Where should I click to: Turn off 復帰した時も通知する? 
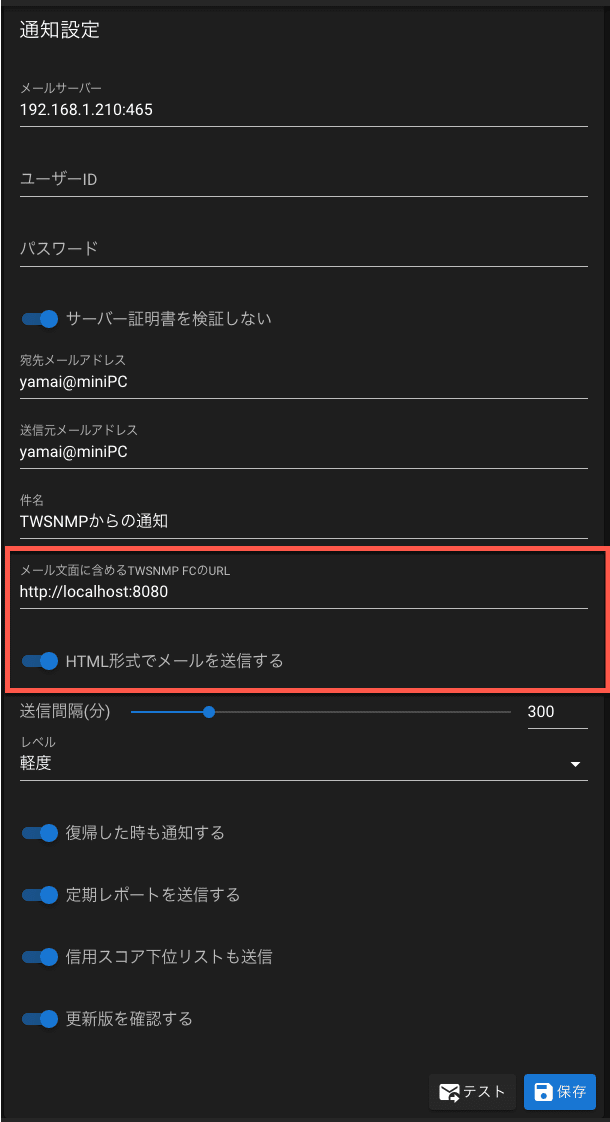pos(39,832)
